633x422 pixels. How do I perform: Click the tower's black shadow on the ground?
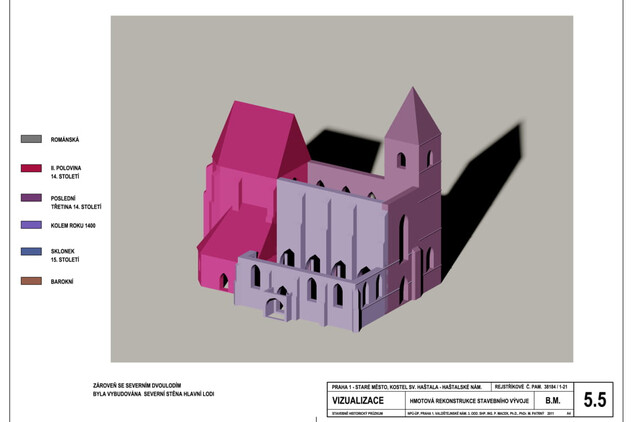coord(480,198)
